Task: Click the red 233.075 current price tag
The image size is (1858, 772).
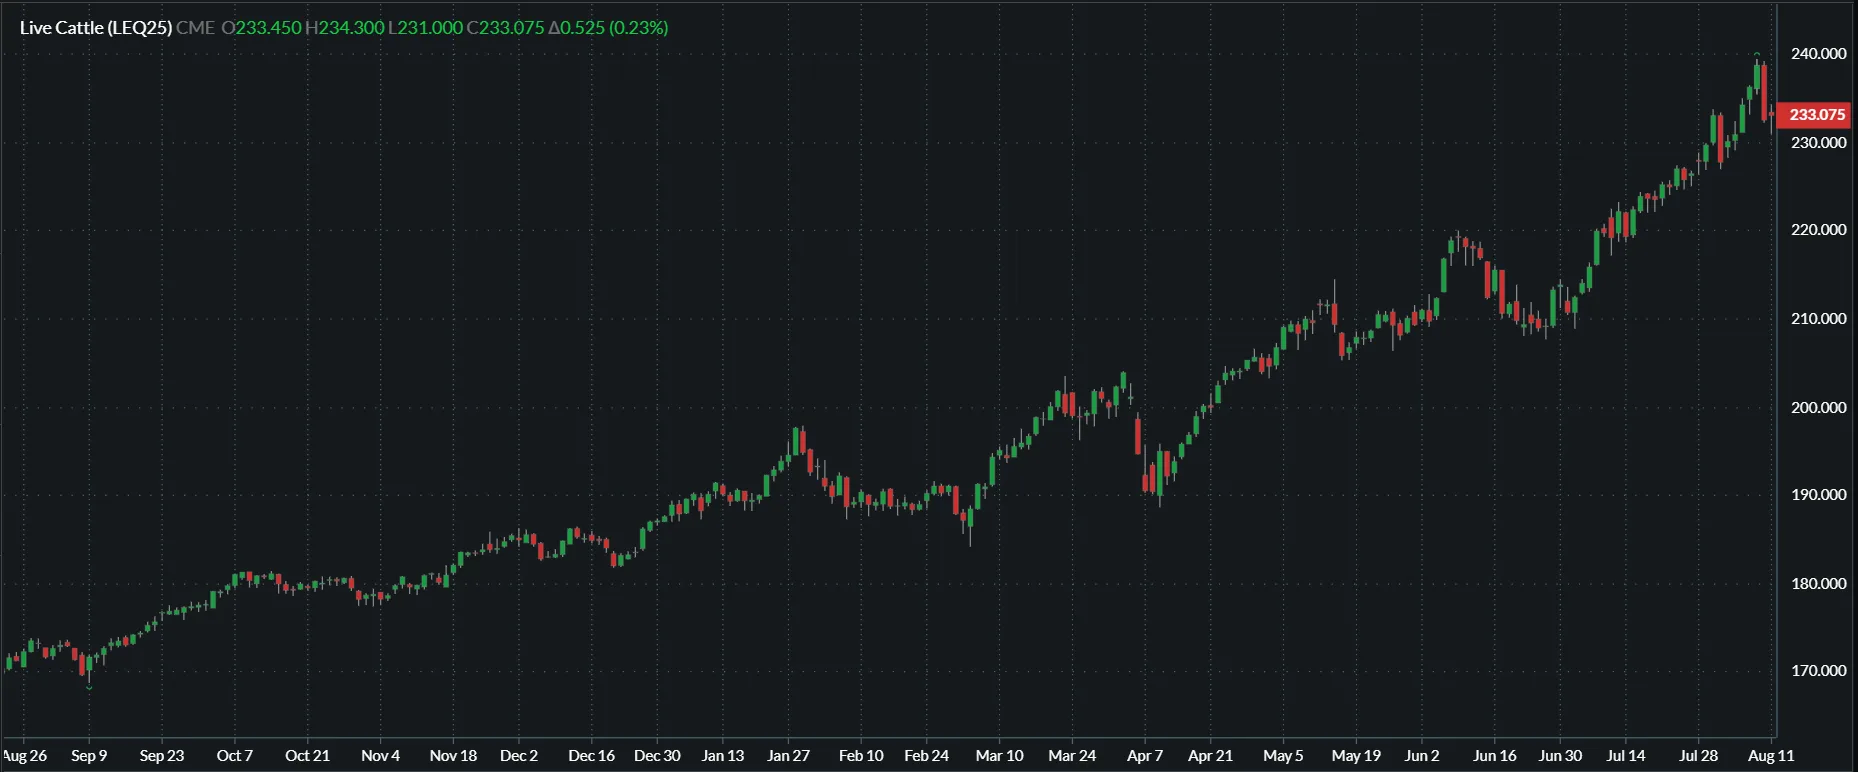Action: pos(1816,115)
